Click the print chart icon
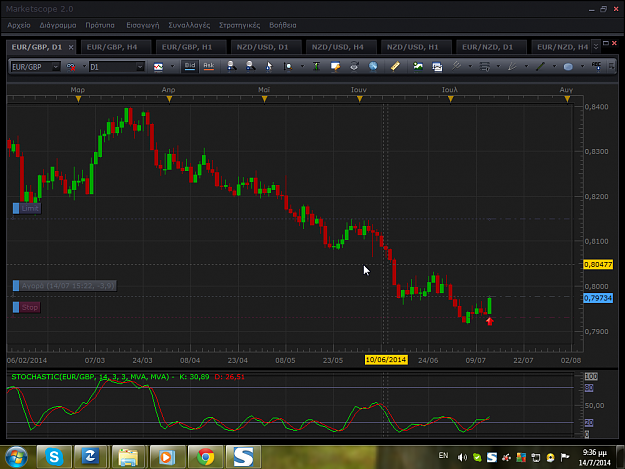 coord(437,67)
